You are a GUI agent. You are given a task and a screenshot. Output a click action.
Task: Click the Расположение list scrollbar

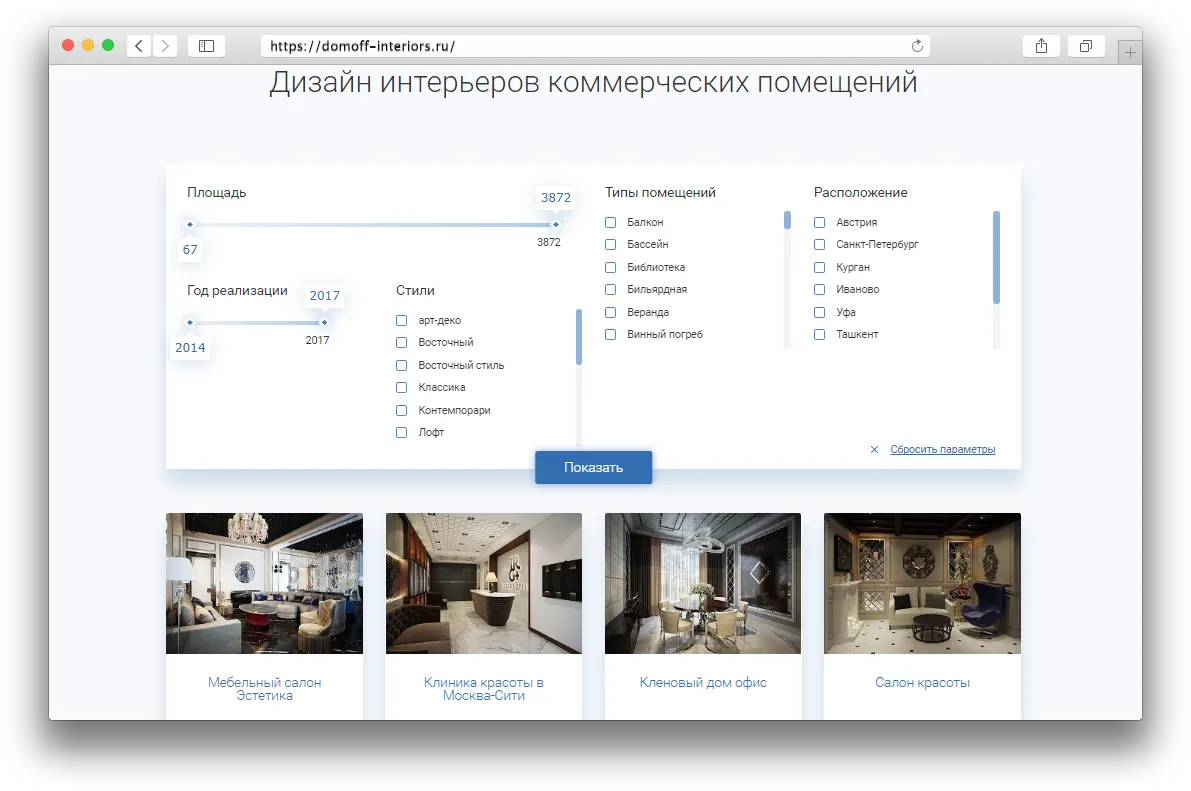point(996,257)
